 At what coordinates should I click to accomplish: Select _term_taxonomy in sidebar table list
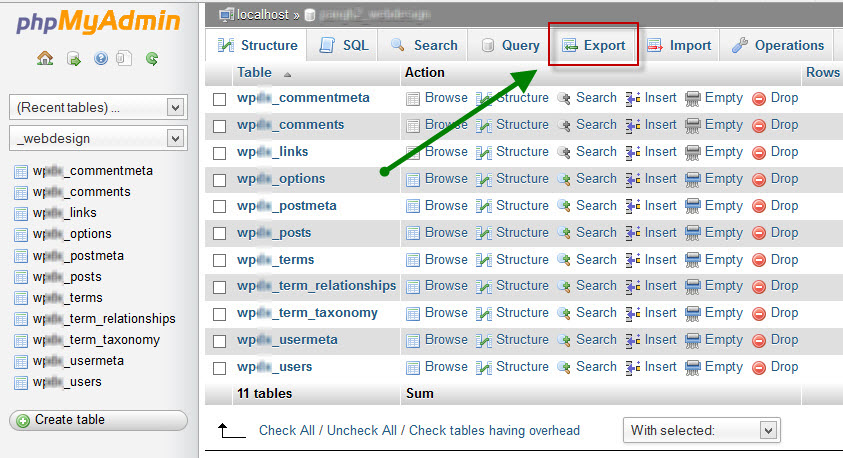tap(96, 340)
